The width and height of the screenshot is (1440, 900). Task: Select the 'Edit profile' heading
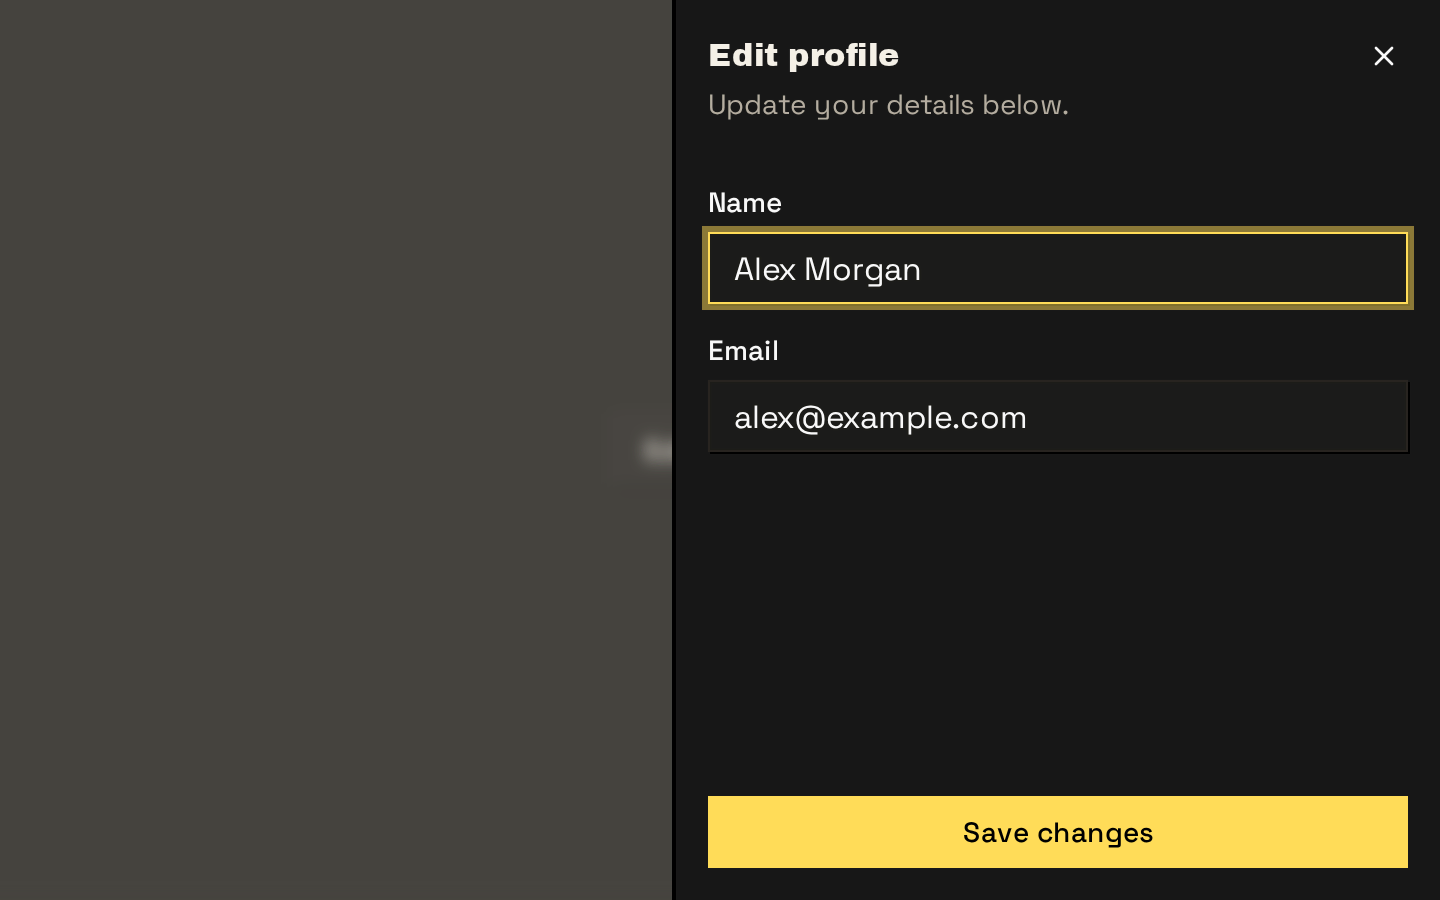803,55
